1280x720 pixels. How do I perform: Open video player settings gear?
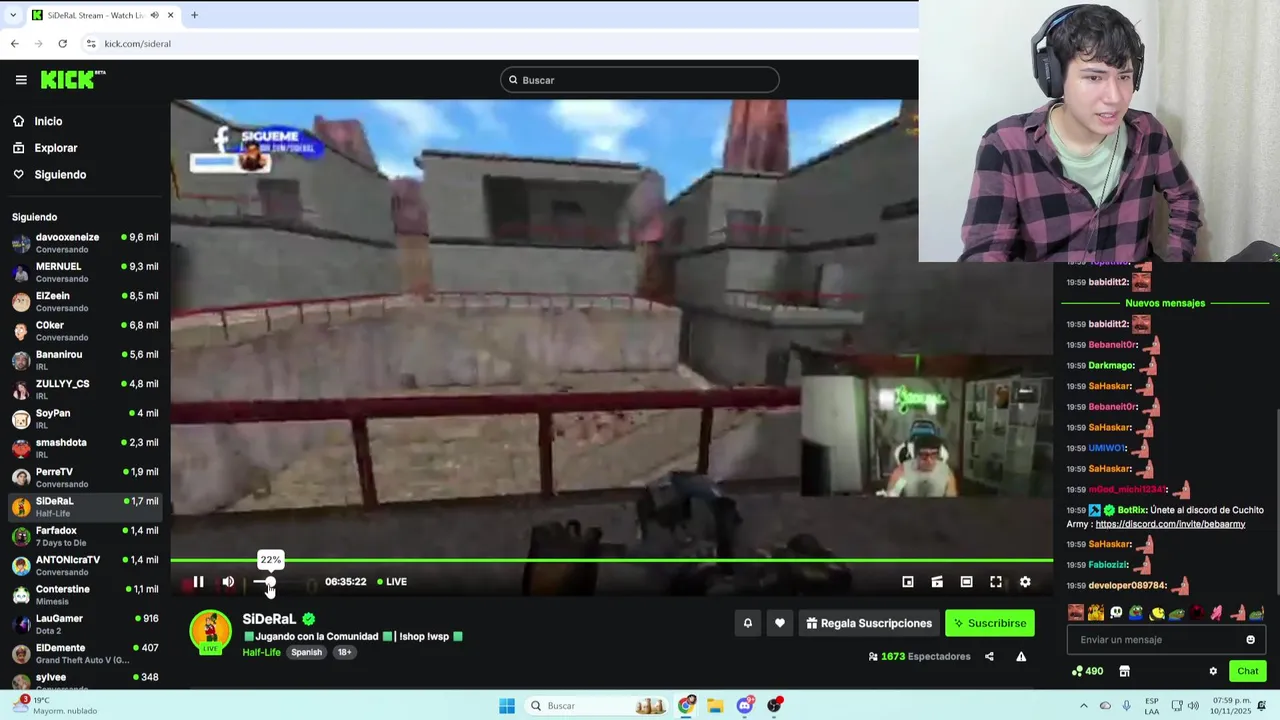(1025, 582)
